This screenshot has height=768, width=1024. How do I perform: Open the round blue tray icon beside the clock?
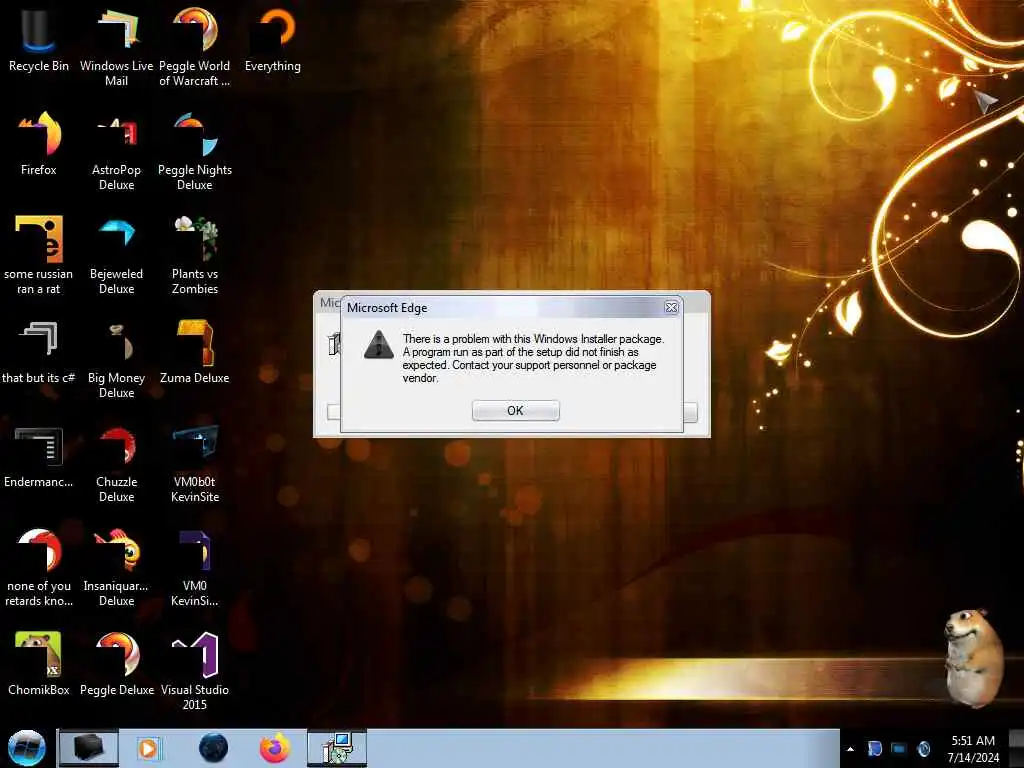point(923,748)
